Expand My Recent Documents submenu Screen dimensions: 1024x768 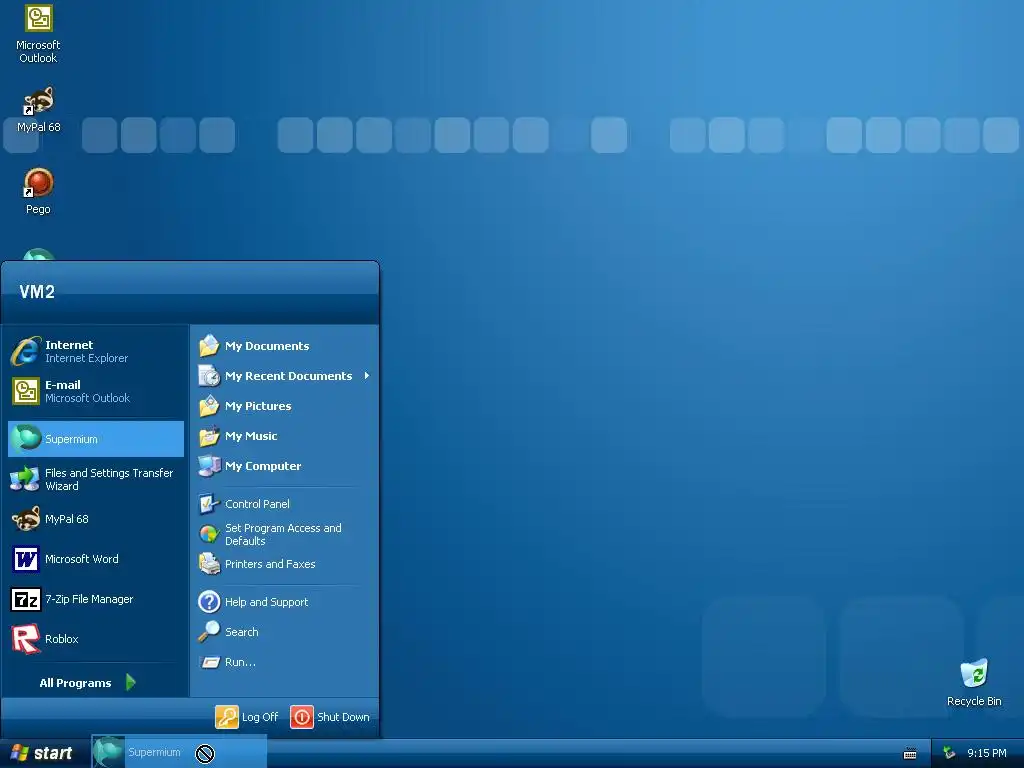284,376
